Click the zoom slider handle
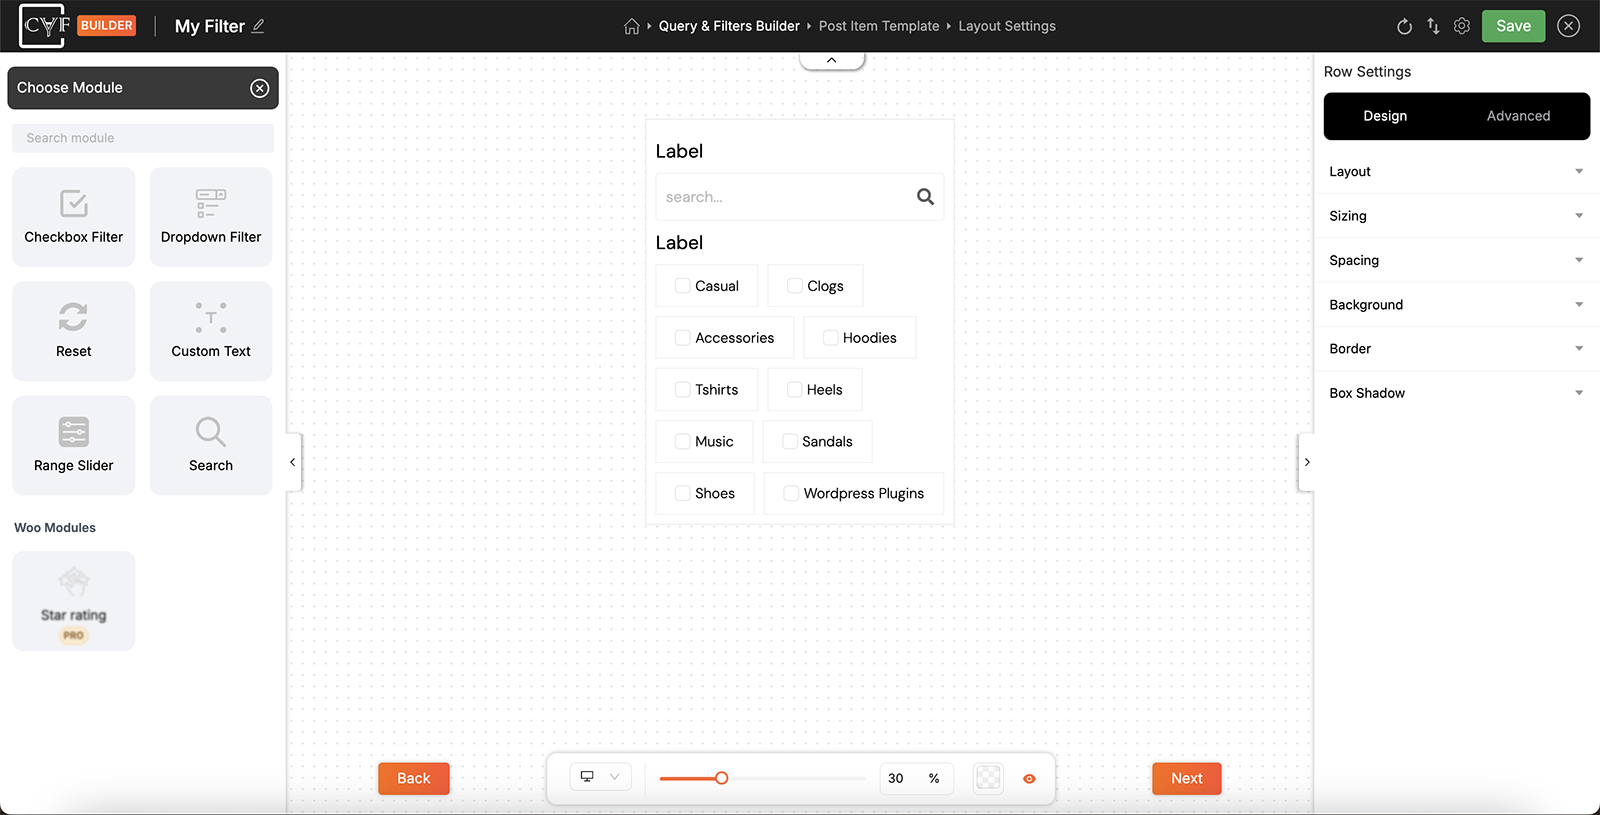The width and height of the screenshot is (1600, 815). (721, 778)
